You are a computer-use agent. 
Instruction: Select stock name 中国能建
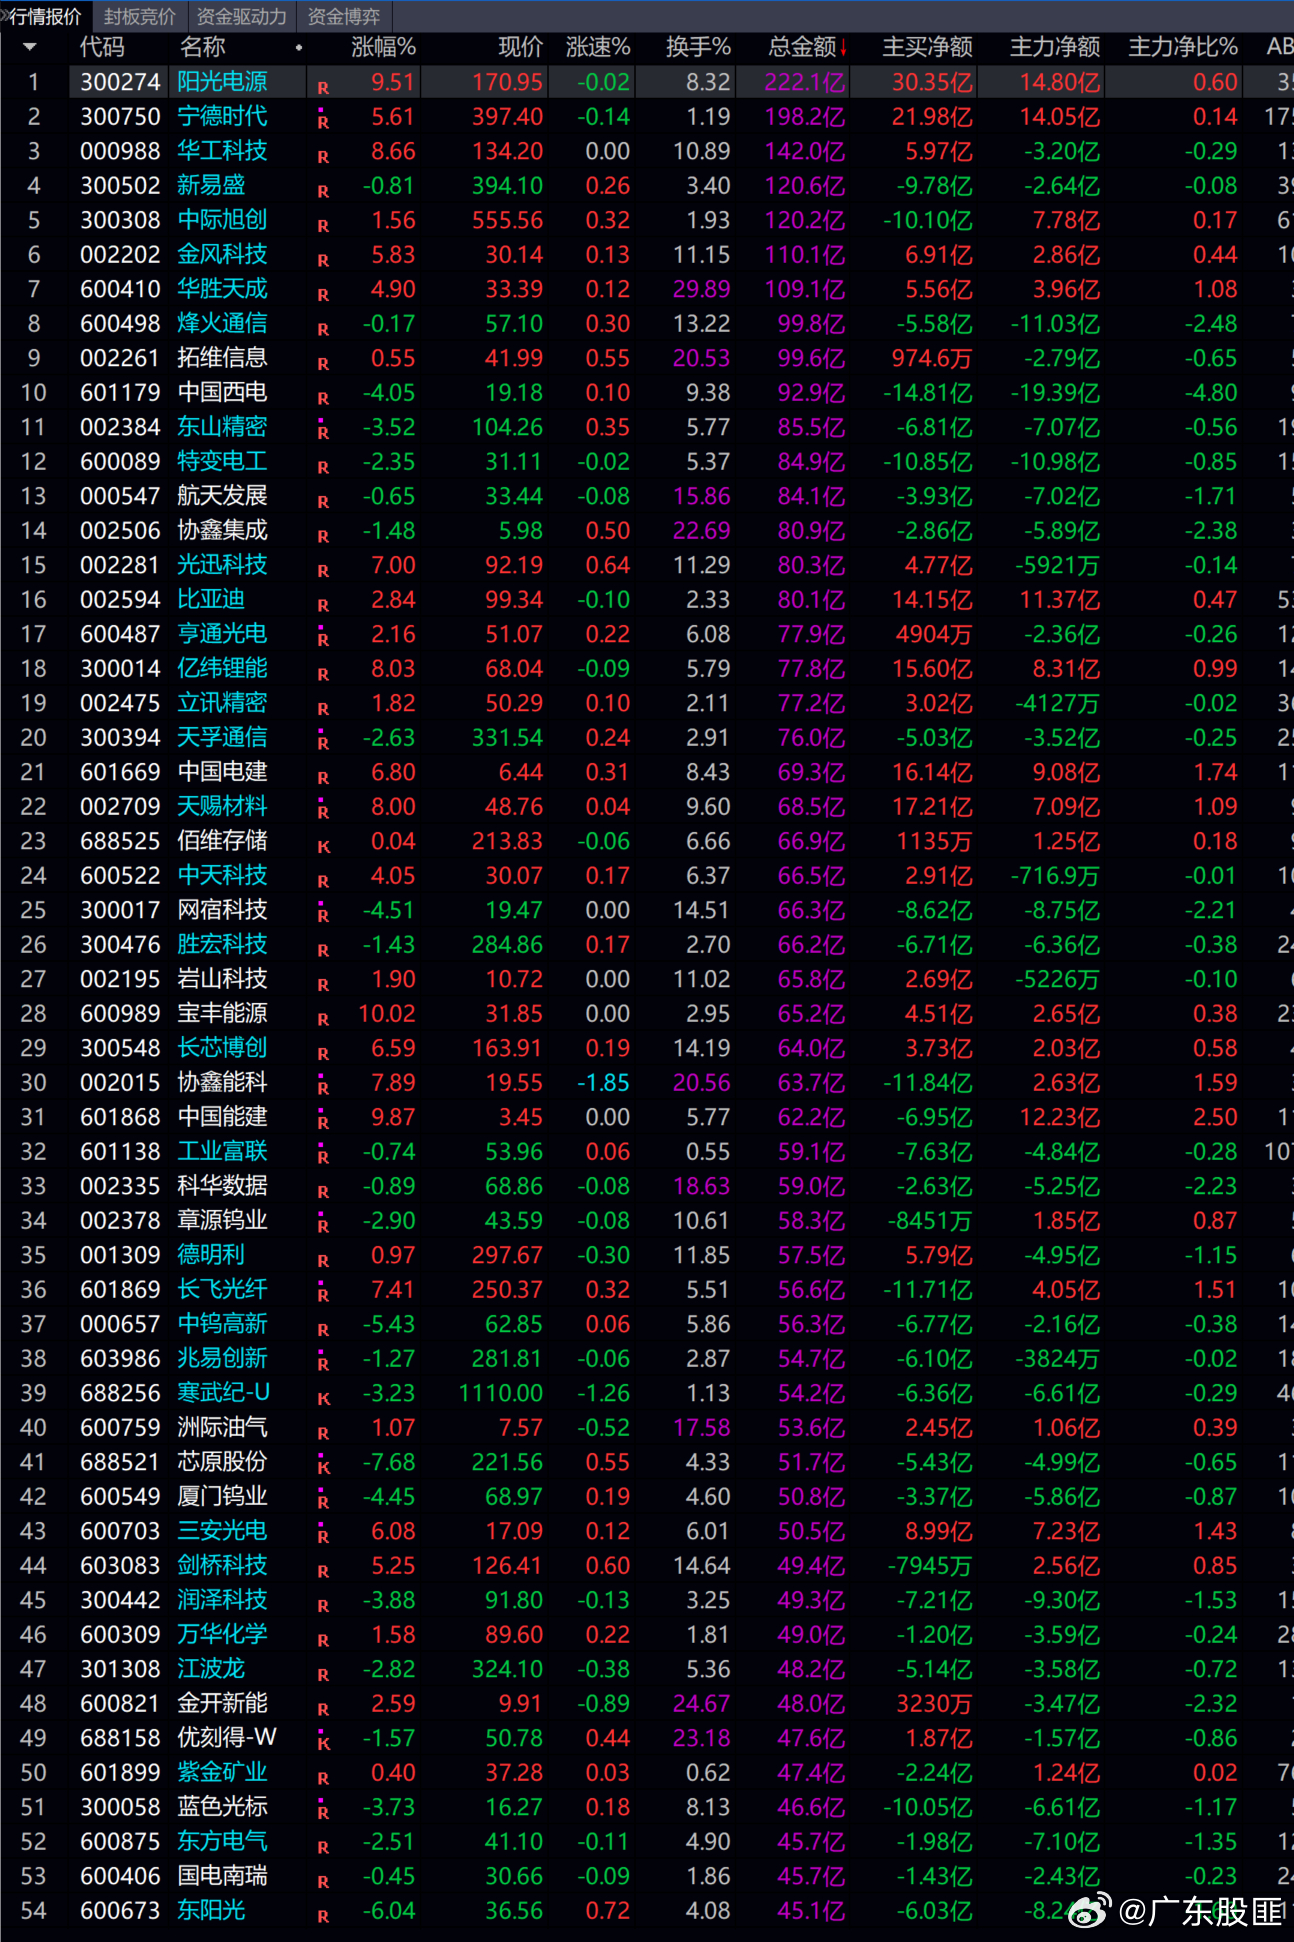[x=222, y=1117]
